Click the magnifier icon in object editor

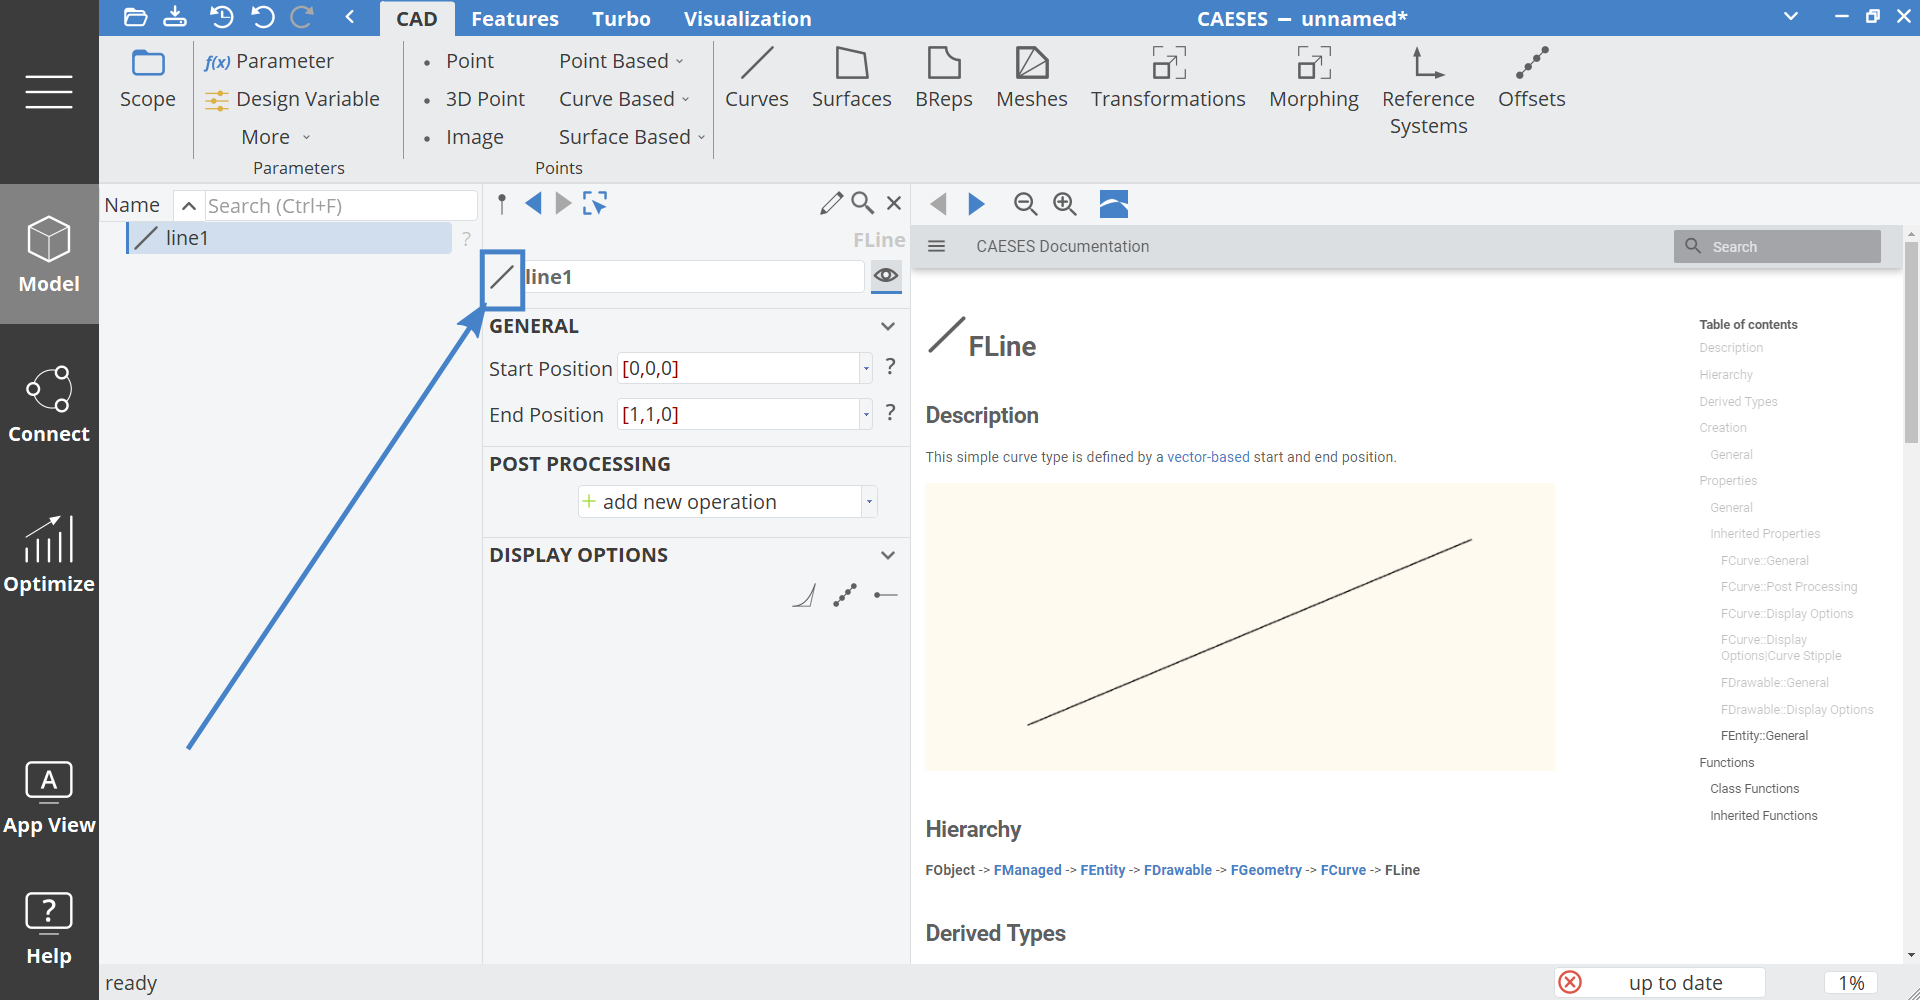(862, 204)
